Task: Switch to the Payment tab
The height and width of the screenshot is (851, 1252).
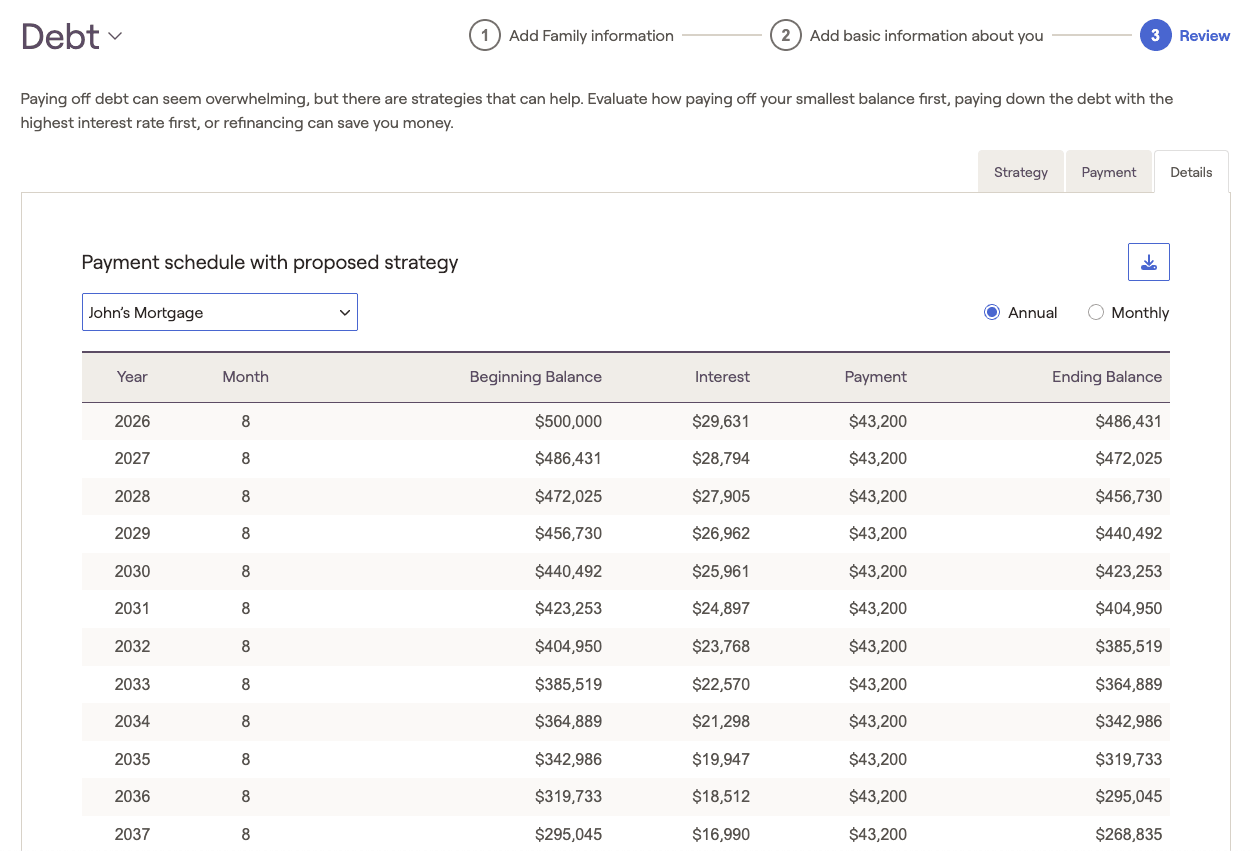Action: pyautogui.click(x=1109, y=172)
